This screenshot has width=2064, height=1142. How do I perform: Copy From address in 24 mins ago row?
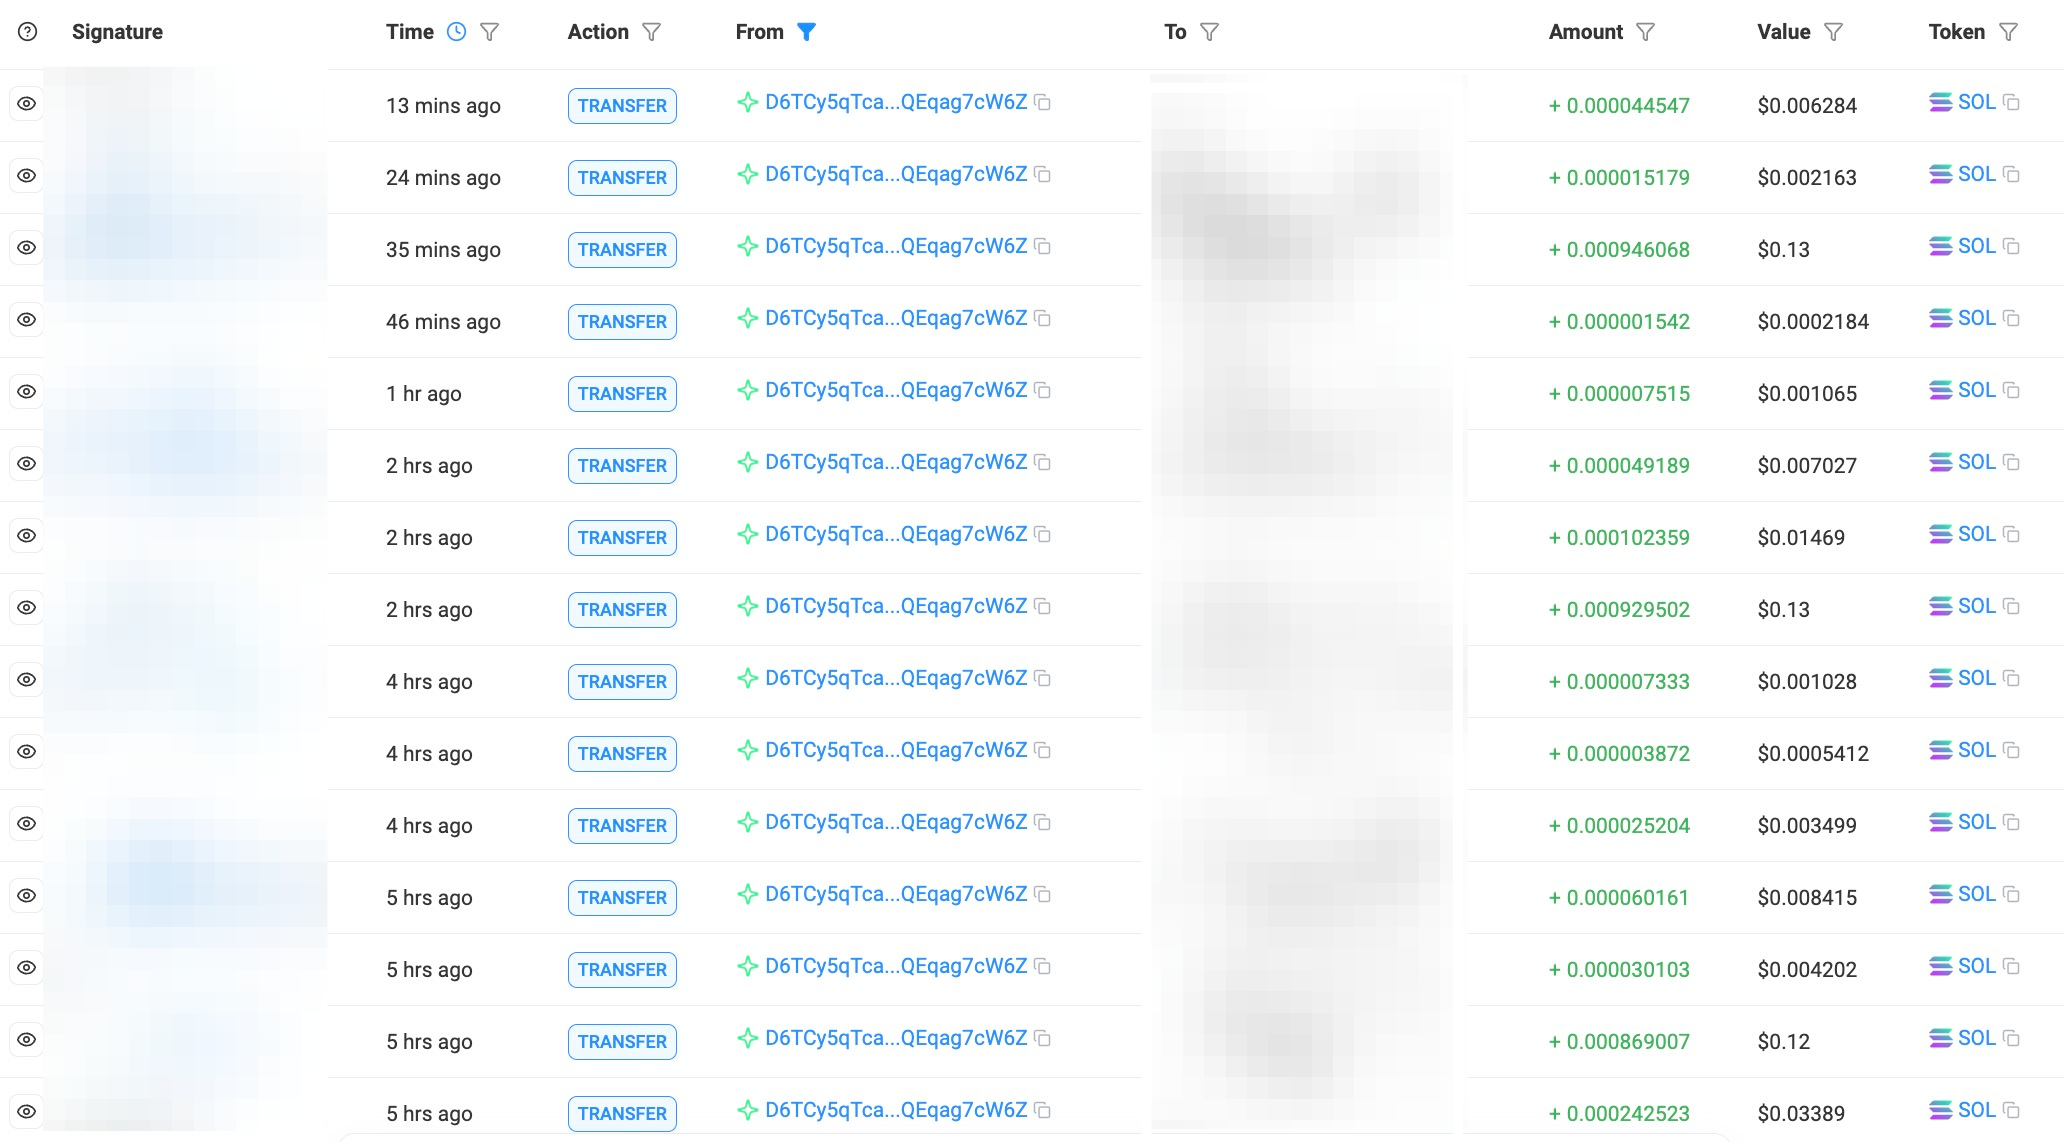tap(1042, 175)
